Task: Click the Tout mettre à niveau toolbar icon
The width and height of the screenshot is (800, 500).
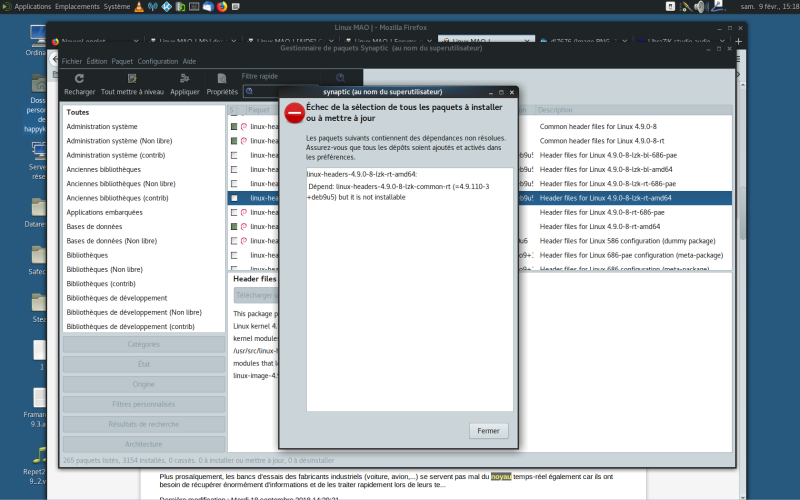Action: (x=132, y=79)
